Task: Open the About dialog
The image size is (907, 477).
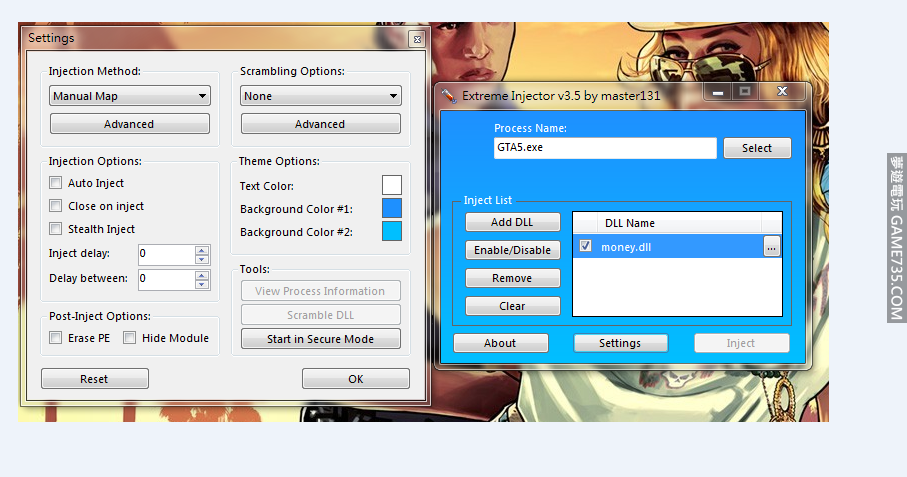Action: click(500, 343)
